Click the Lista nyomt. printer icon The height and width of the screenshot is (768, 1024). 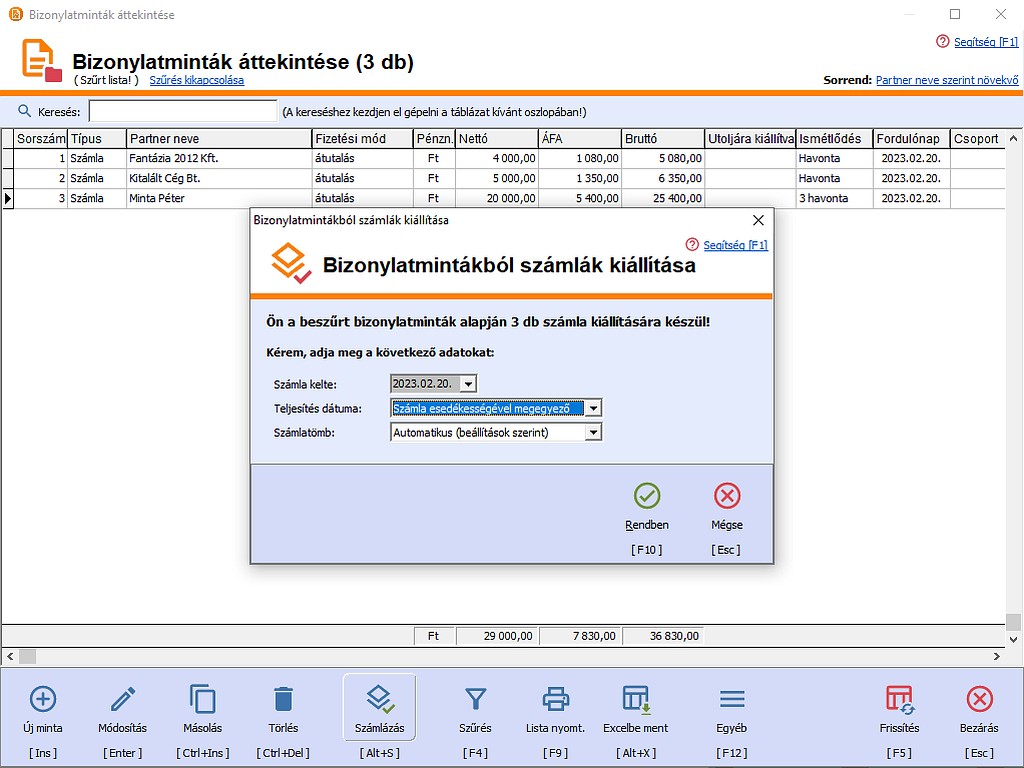(555, 699)
